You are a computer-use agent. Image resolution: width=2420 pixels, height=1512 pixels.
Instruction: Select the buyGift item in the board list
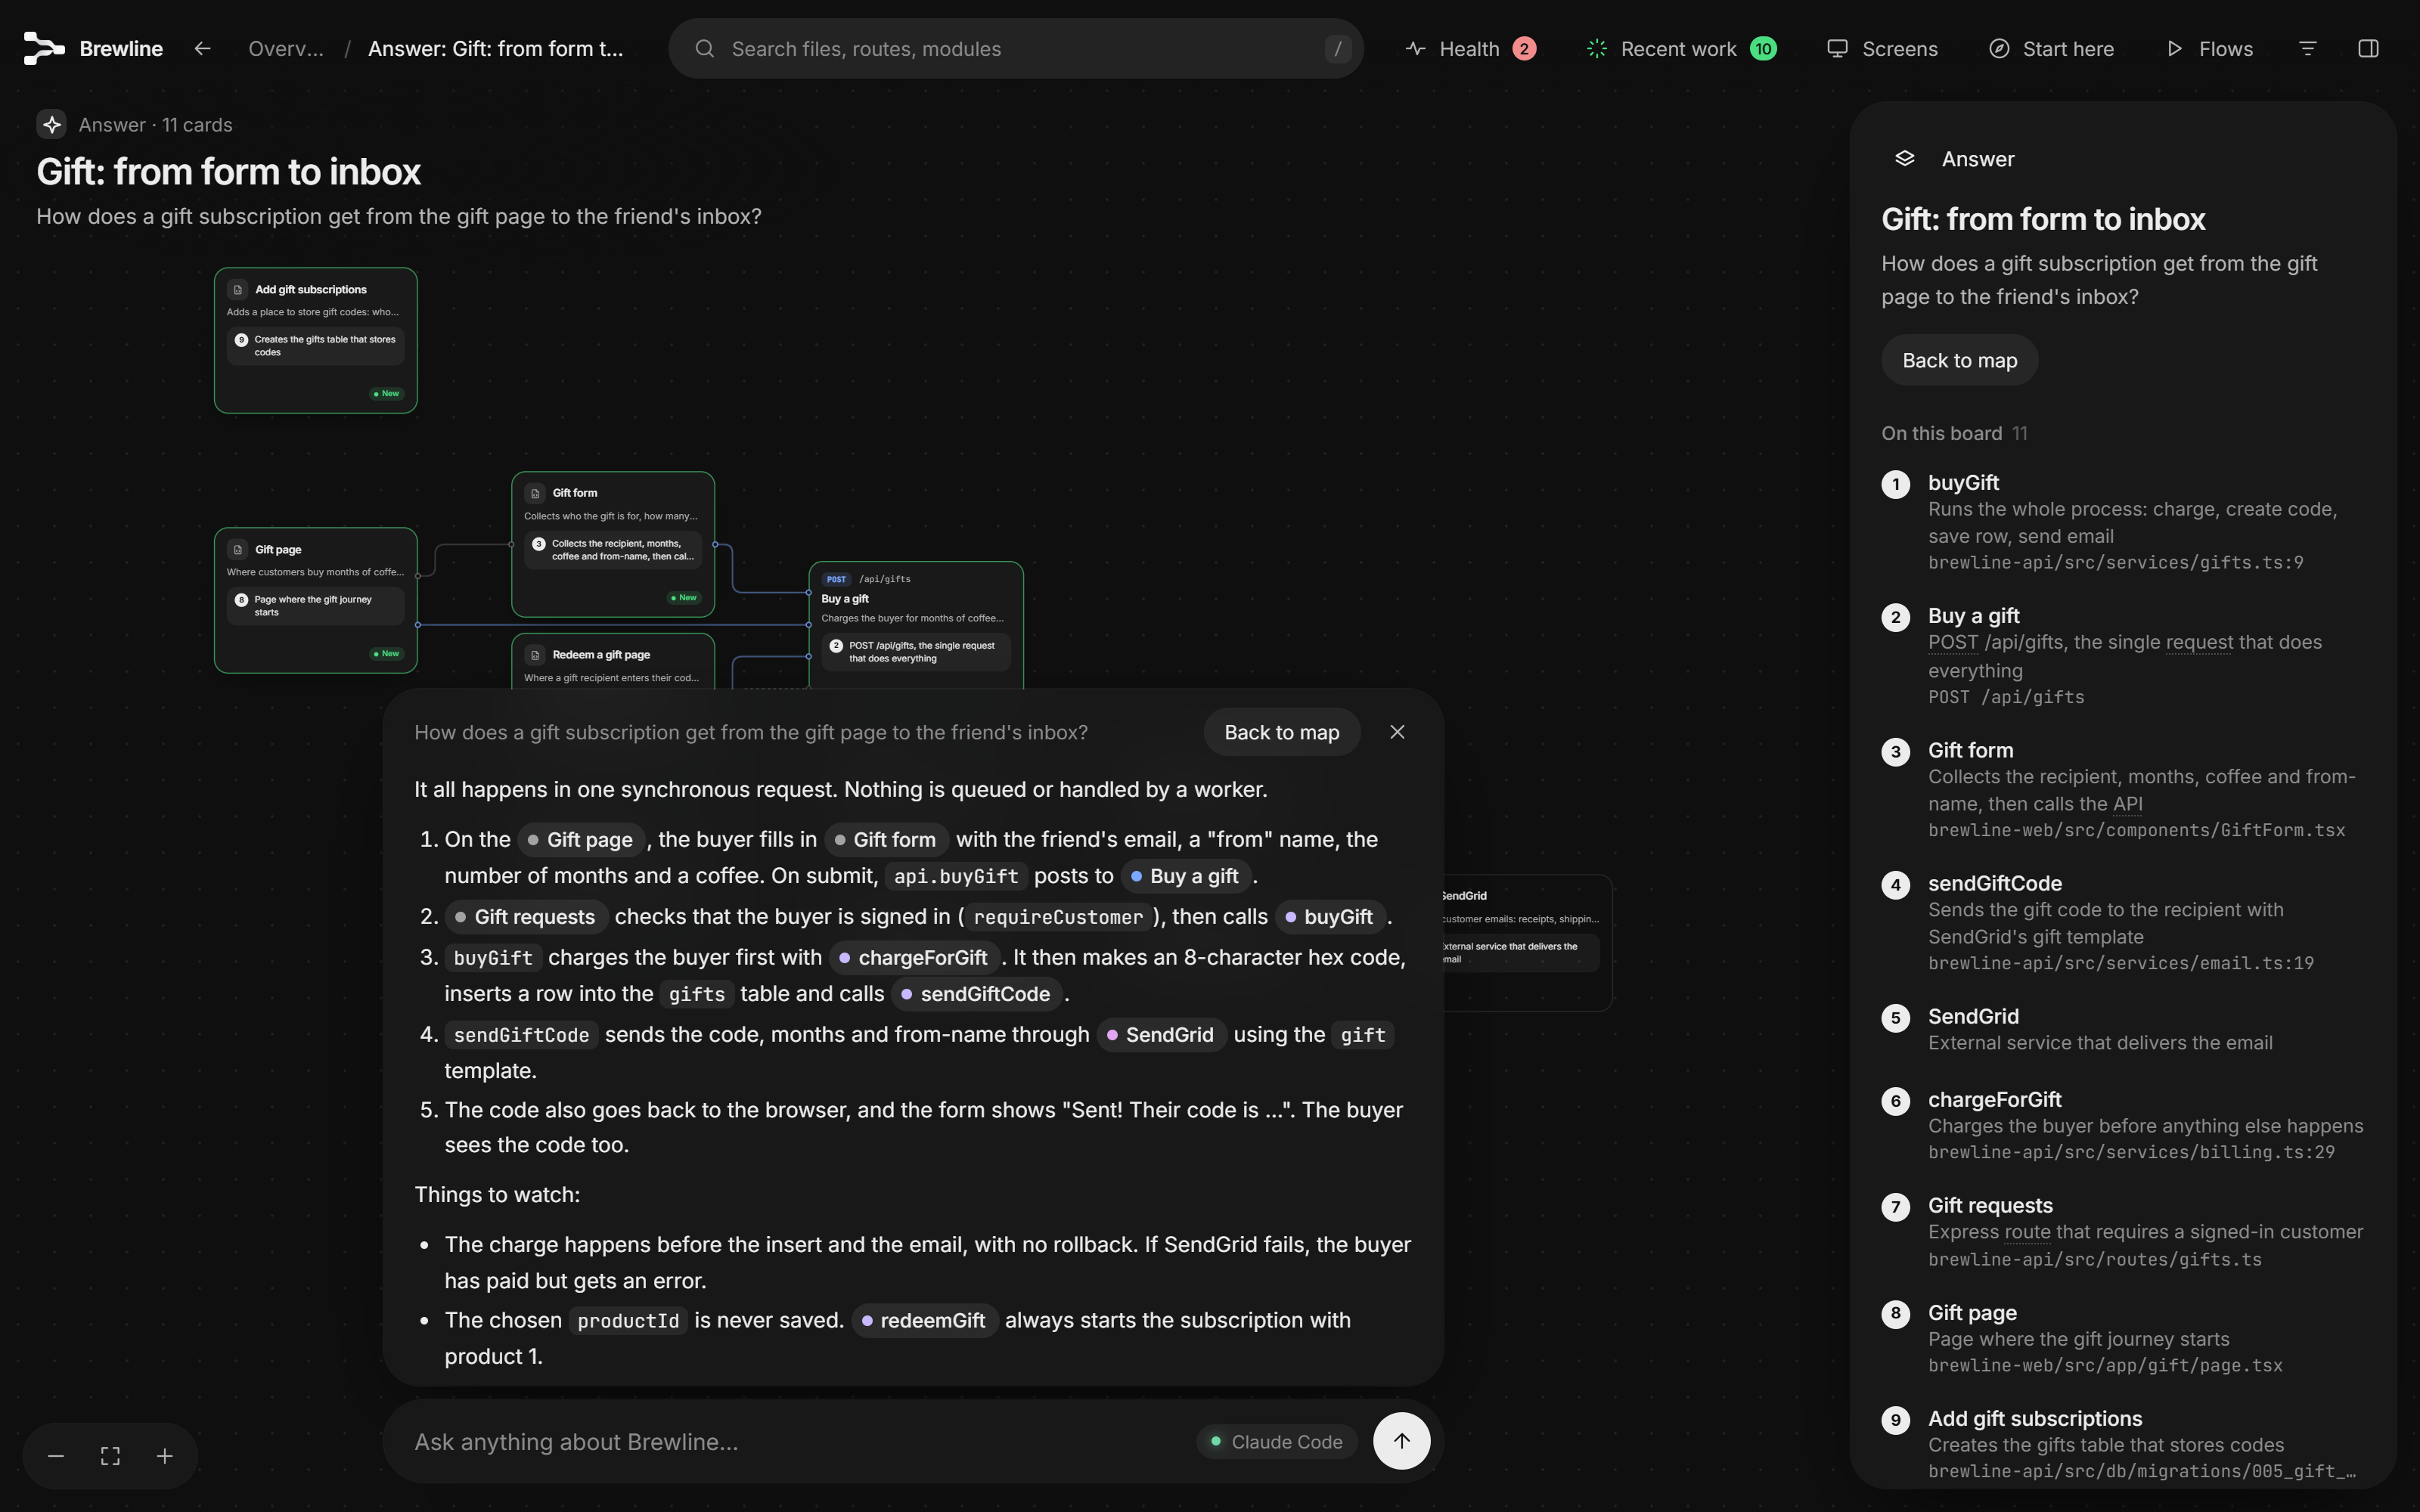[2123, 521]
